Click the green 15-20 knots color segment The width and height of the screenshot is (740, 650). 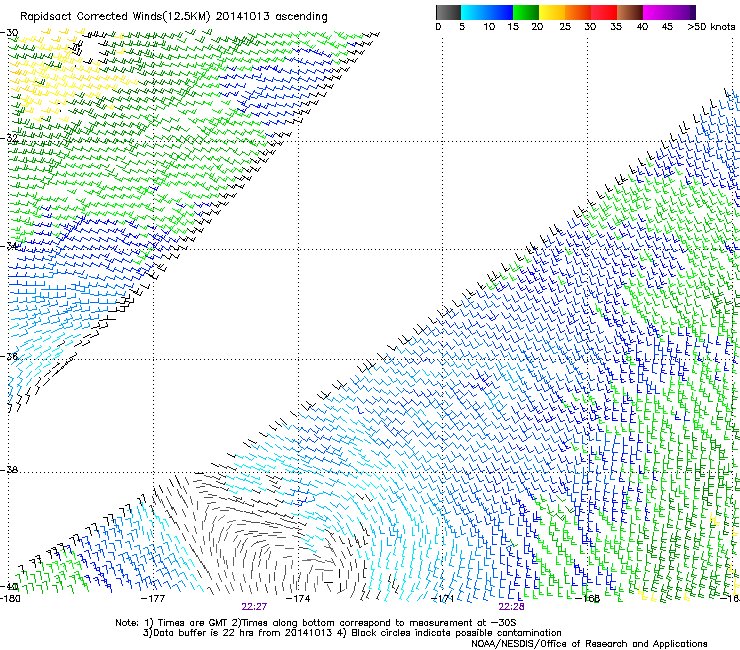tap(526, 12)
